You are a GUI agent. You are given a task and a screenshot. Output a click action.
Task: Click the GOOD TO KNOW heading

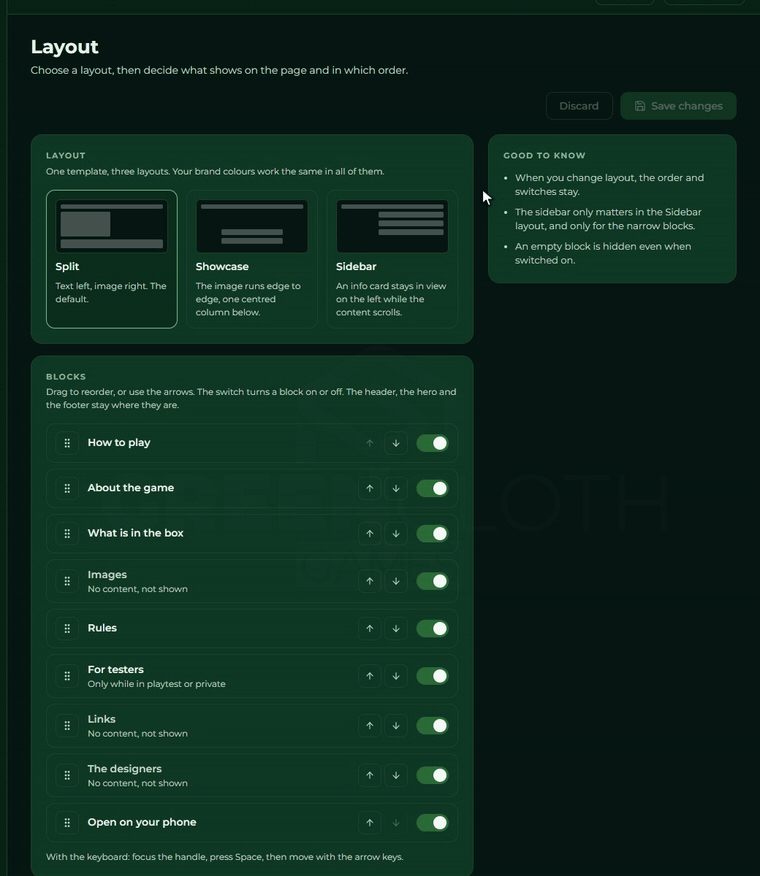click(x=544, y=155)
